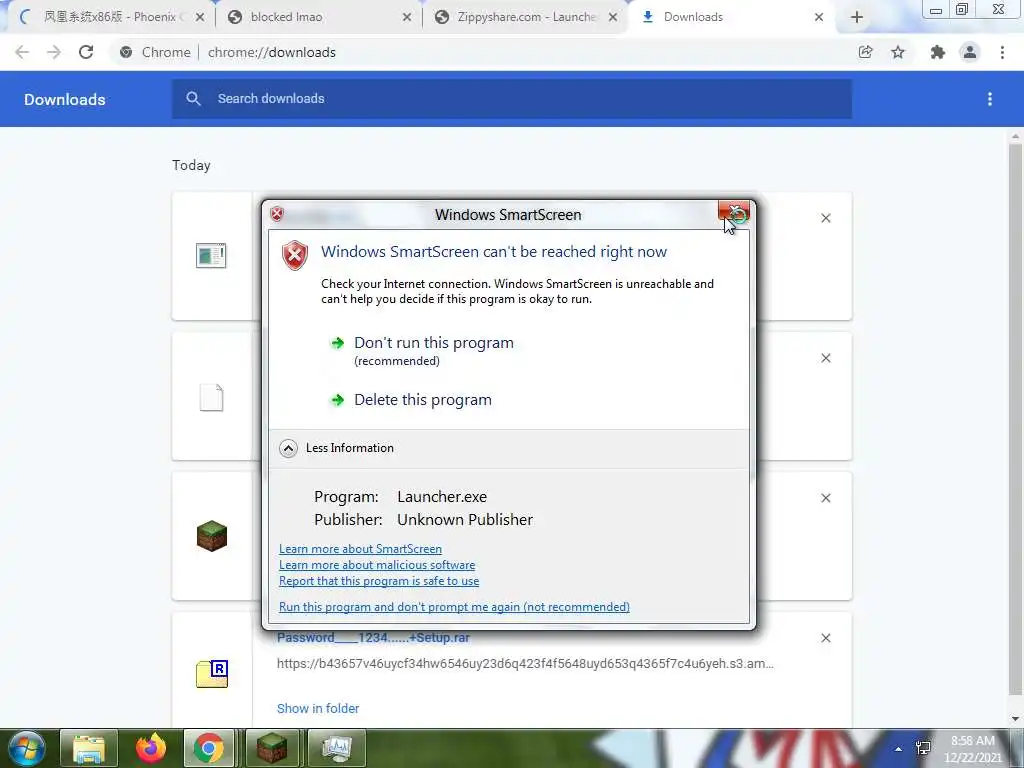Show hidden system tray icons
This screenshot has width=1024, height=768.
(x=899, y=749)
